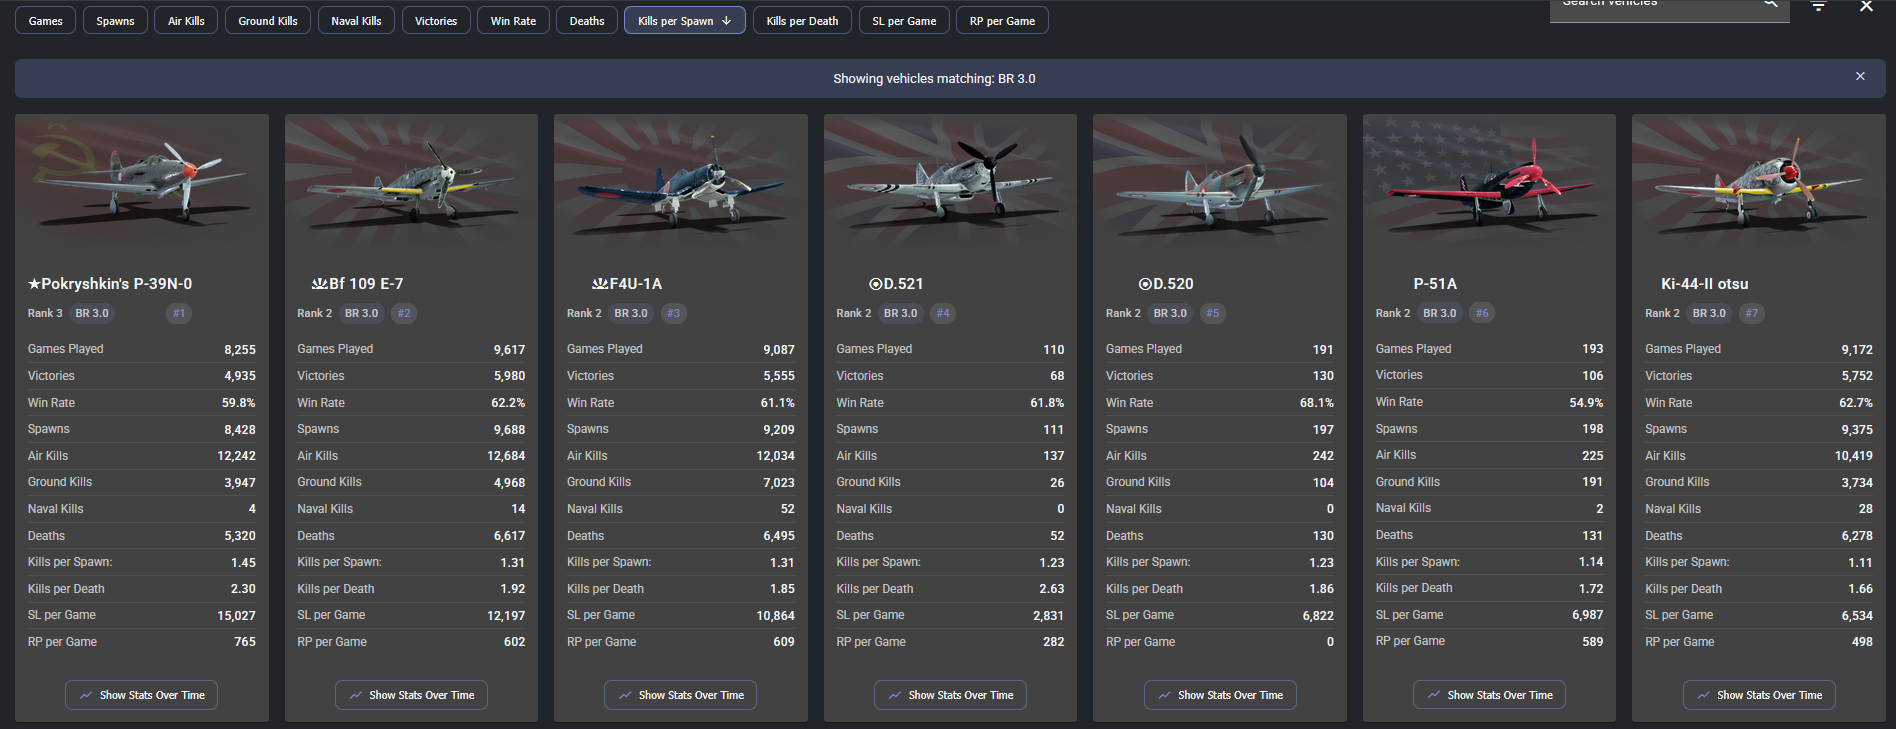Sort vehicles by Deaths
This screenshot has height=729, width=1896.
pos(587,21)
